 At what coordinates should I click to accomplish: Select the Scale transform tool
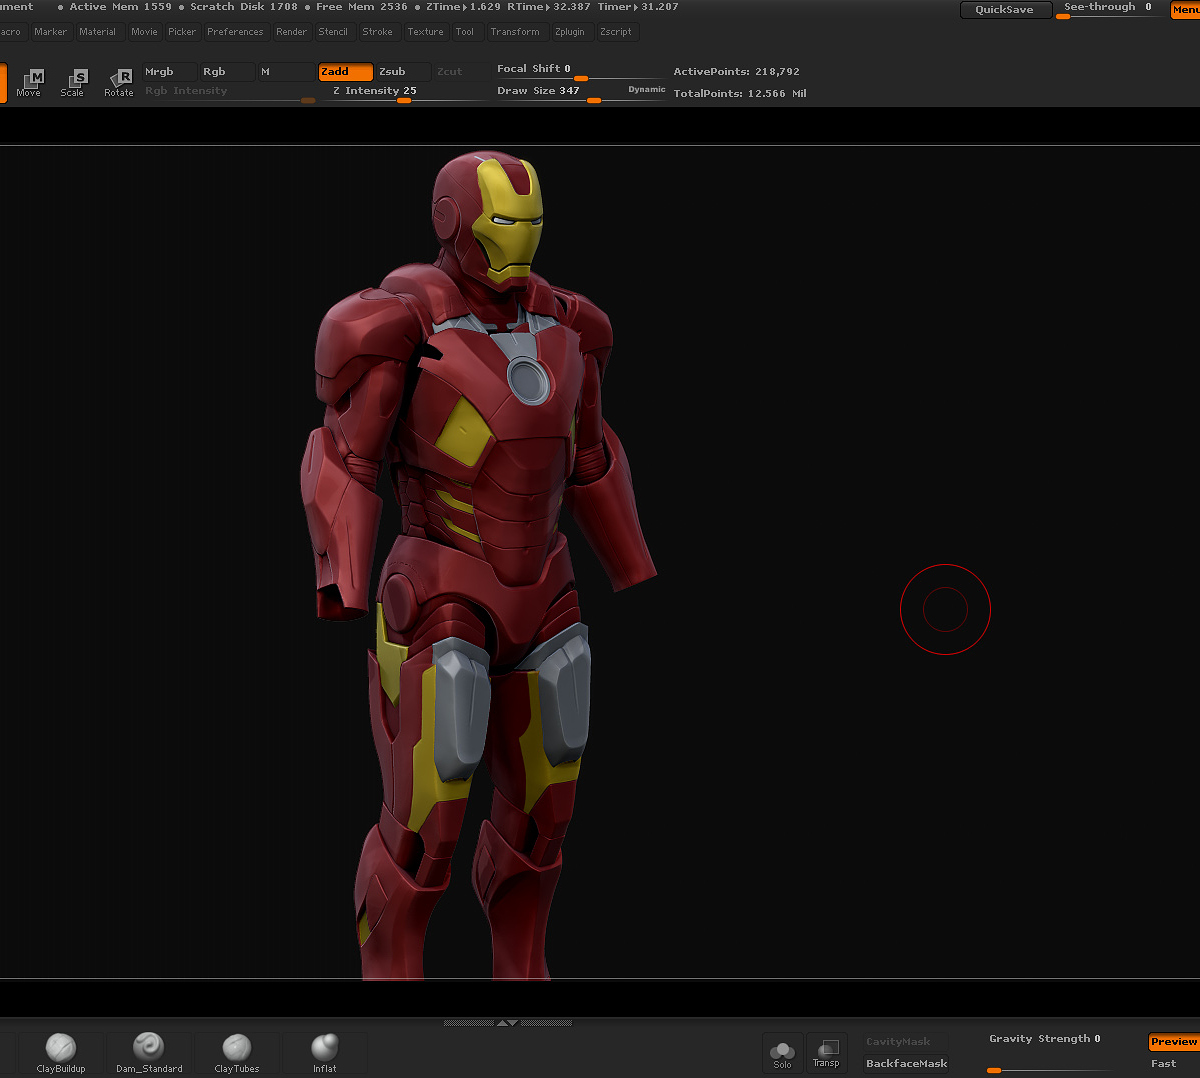tap(73, 83)
